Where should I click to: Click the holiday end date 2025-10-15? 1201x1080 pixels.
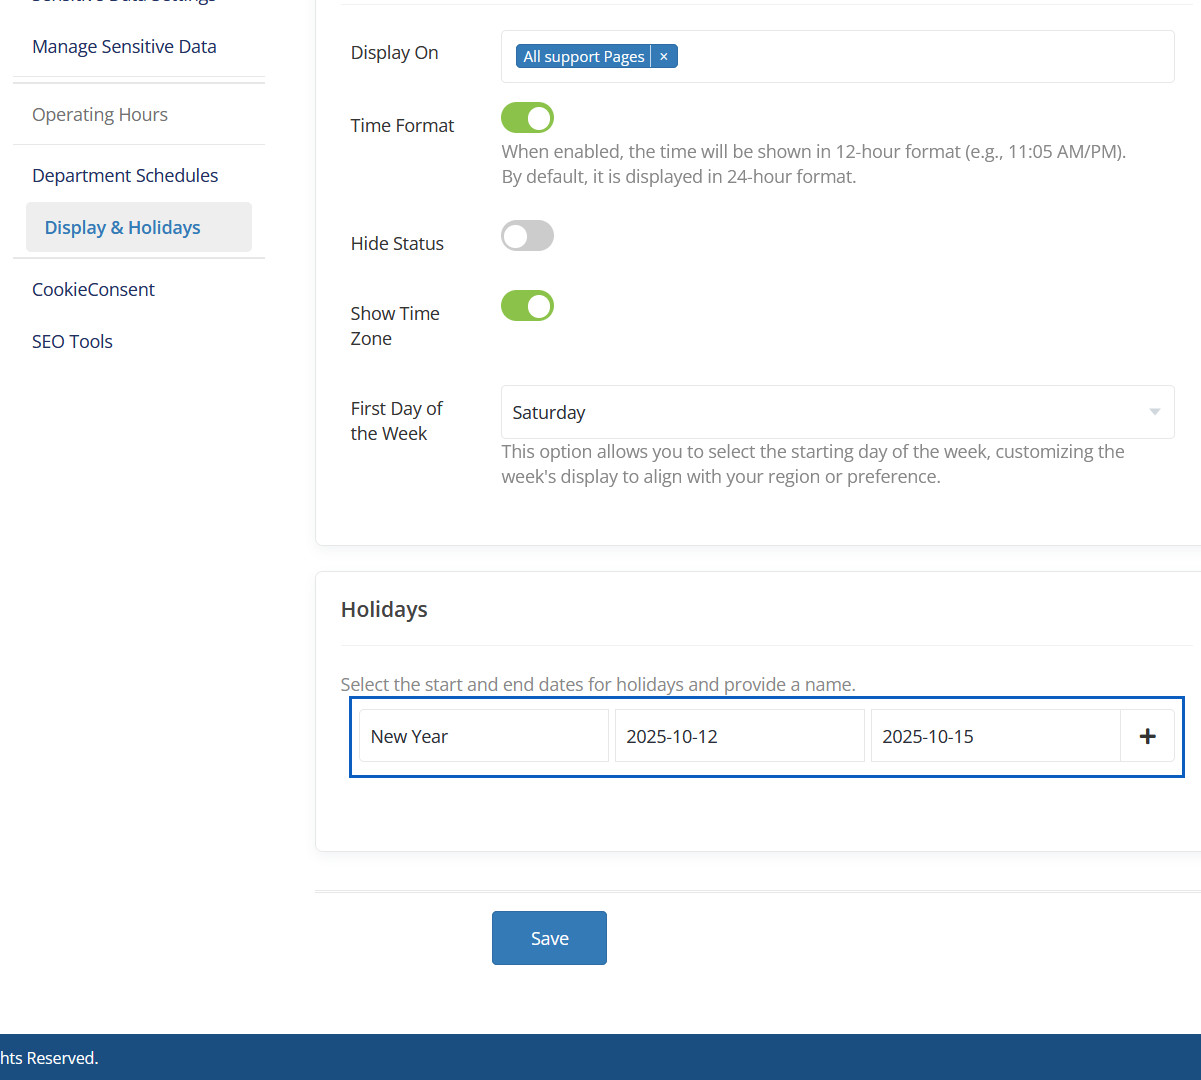[x=995, y=736]
